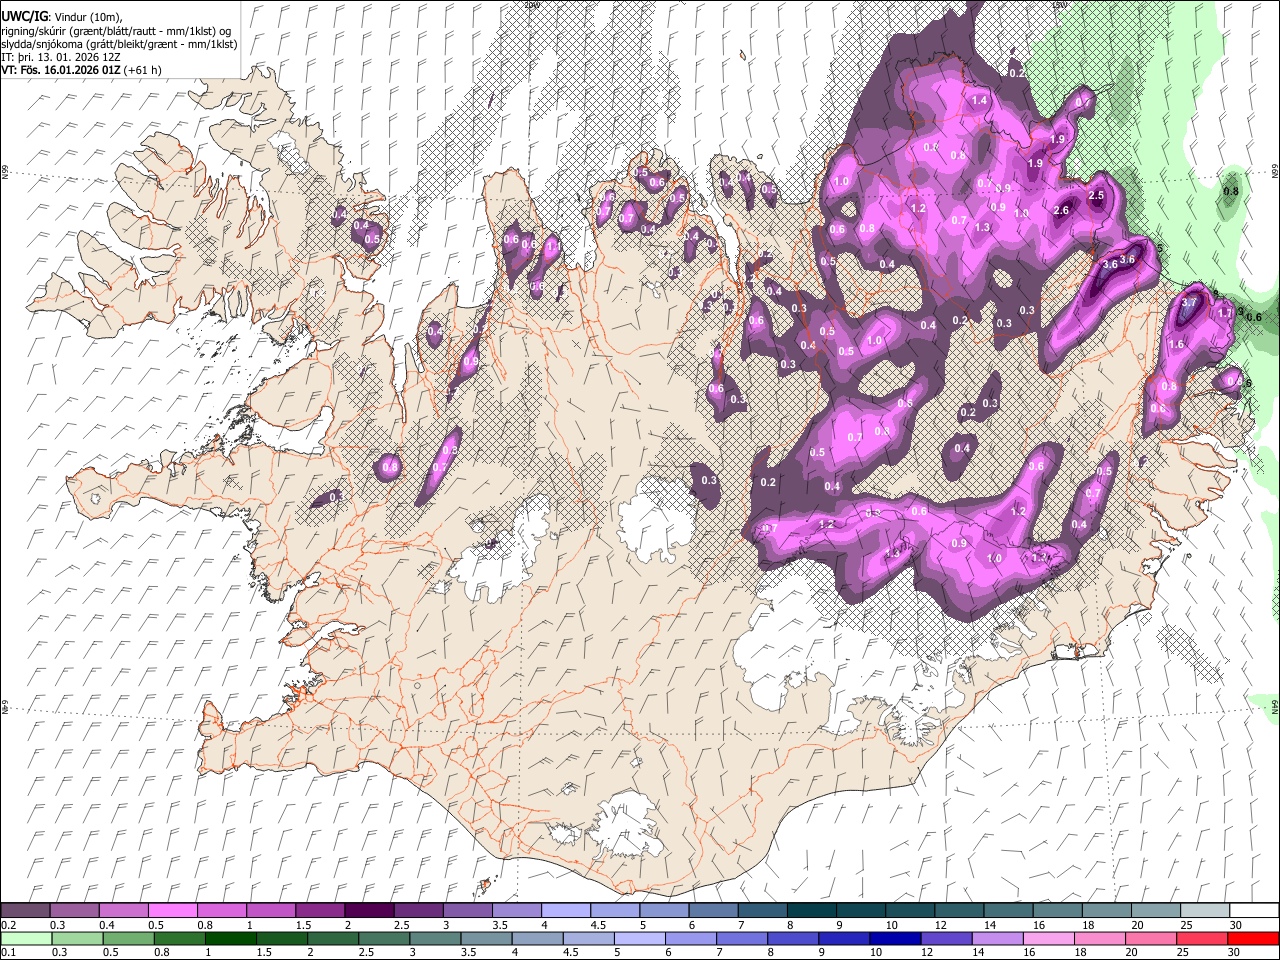Click the white 30 swatch in upper legend row

point(1254,910)
